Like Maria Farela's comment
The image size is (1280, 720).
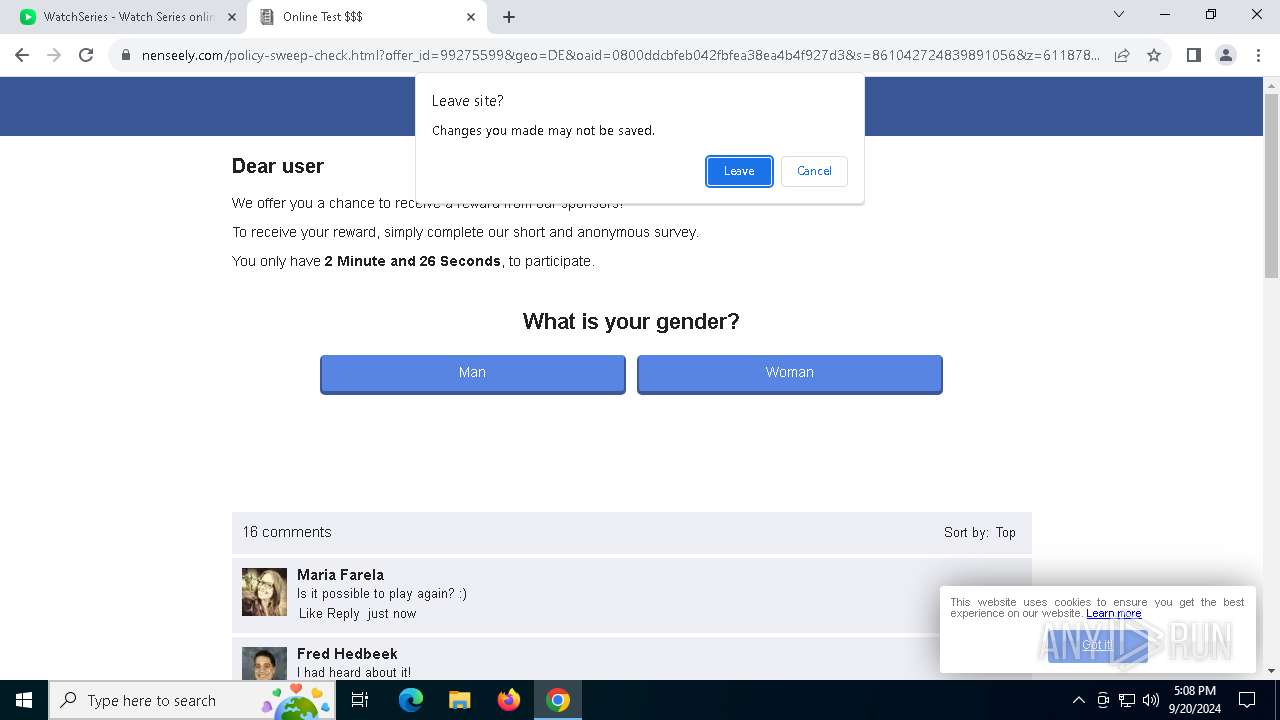(310, 614)
